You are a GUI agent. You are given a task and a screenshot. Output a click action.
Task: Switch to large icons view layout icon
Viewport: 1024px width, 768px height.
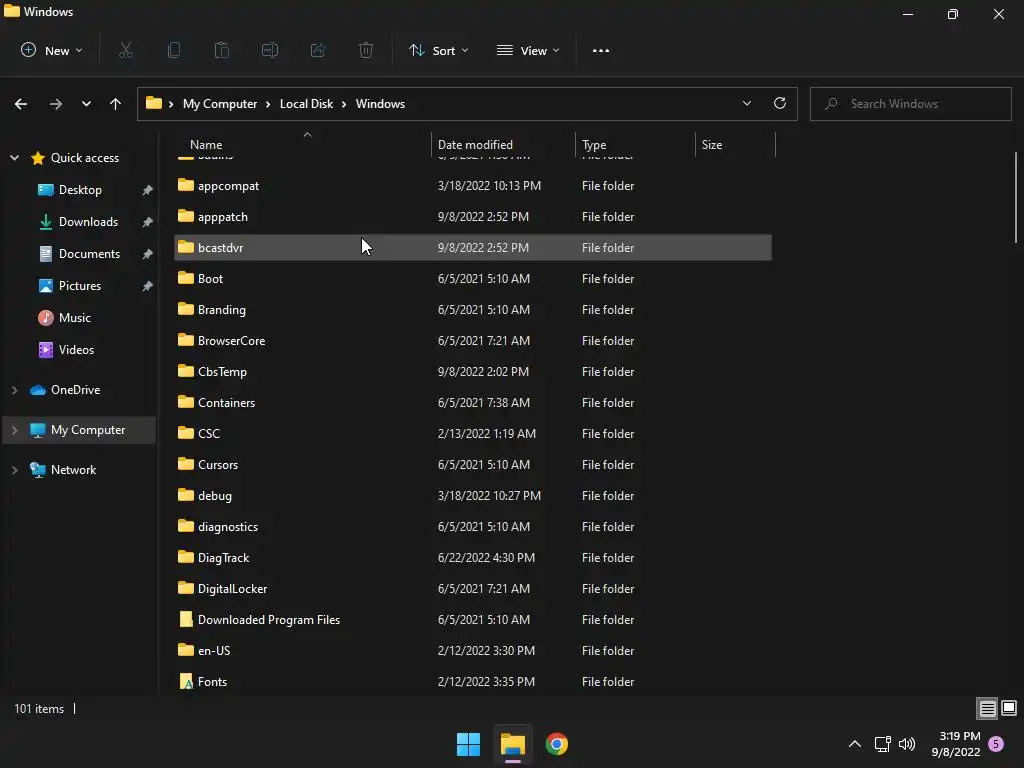point(1009,708)
